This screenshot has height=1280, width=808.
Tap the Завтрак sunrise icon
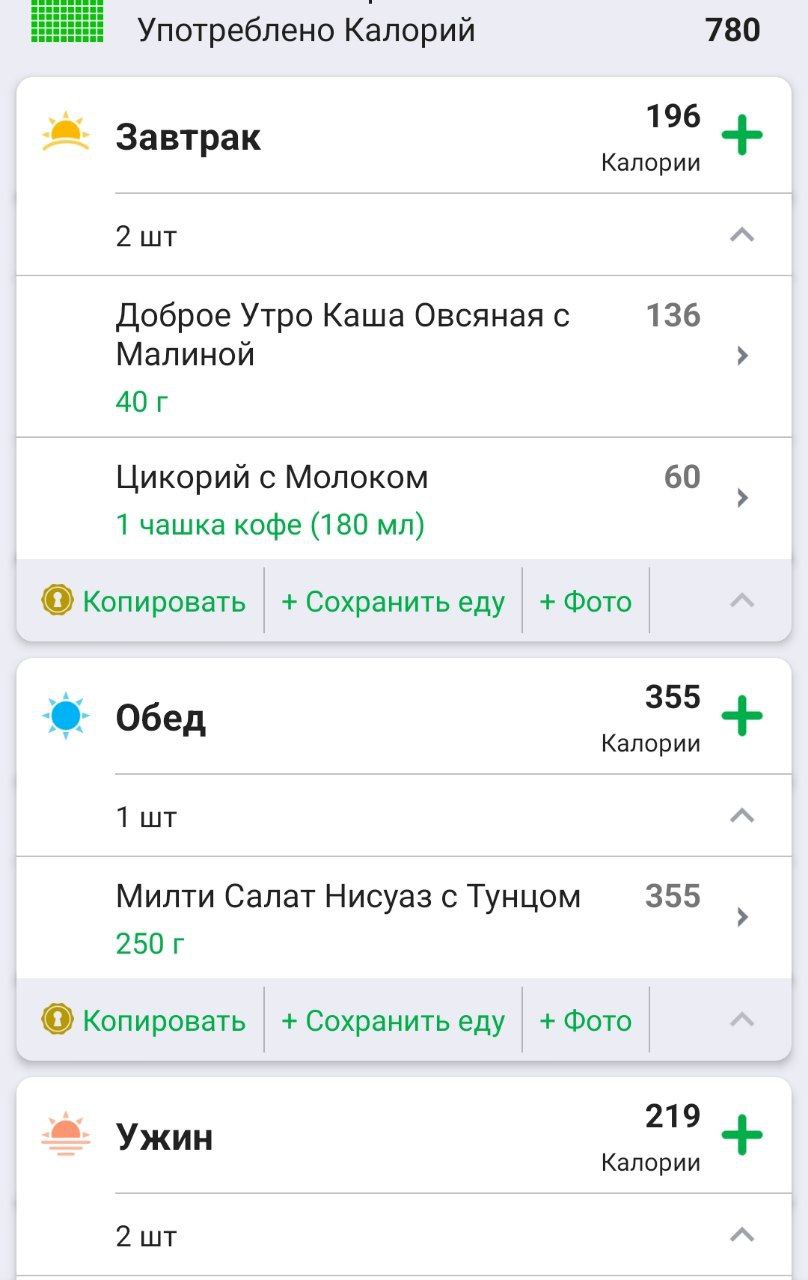click(66, 134)
